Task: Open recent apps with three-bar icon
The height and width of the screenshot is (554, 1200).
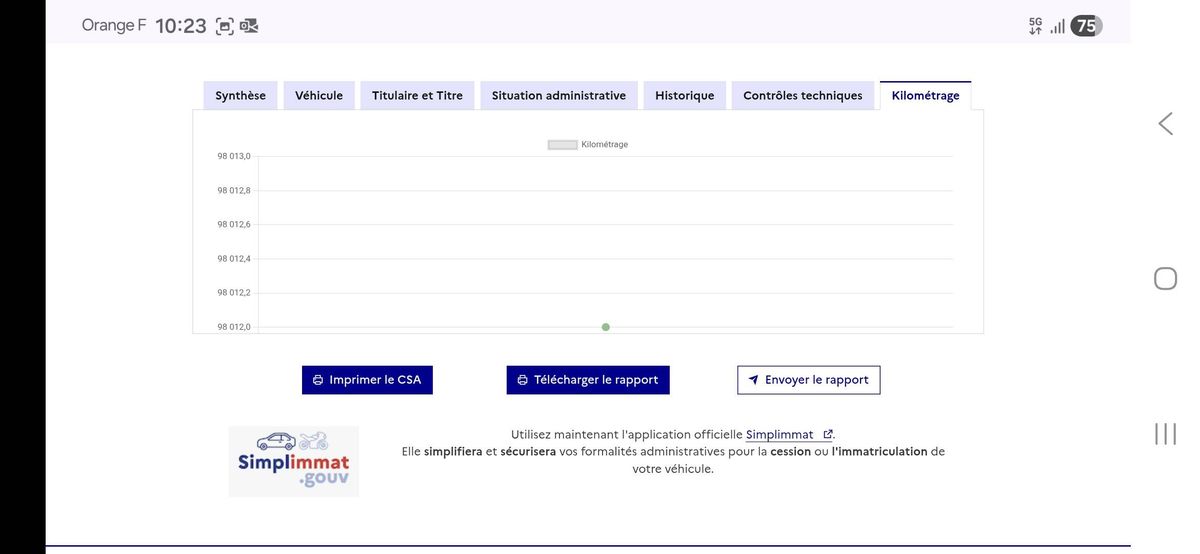Action: [x=1165, y=434]
